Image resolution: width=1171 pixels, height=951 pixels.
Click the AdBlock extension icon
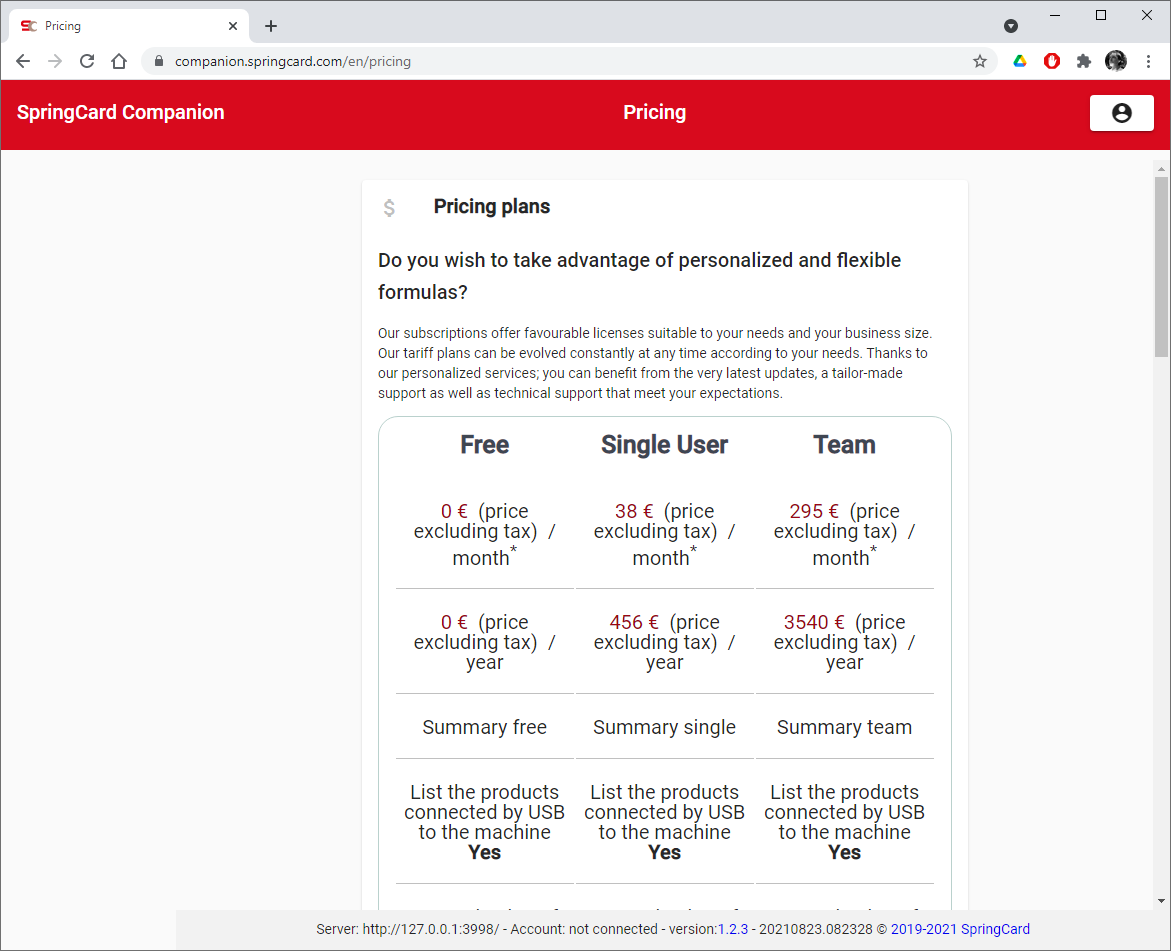pyautogui.click(x=1051, y=61)
